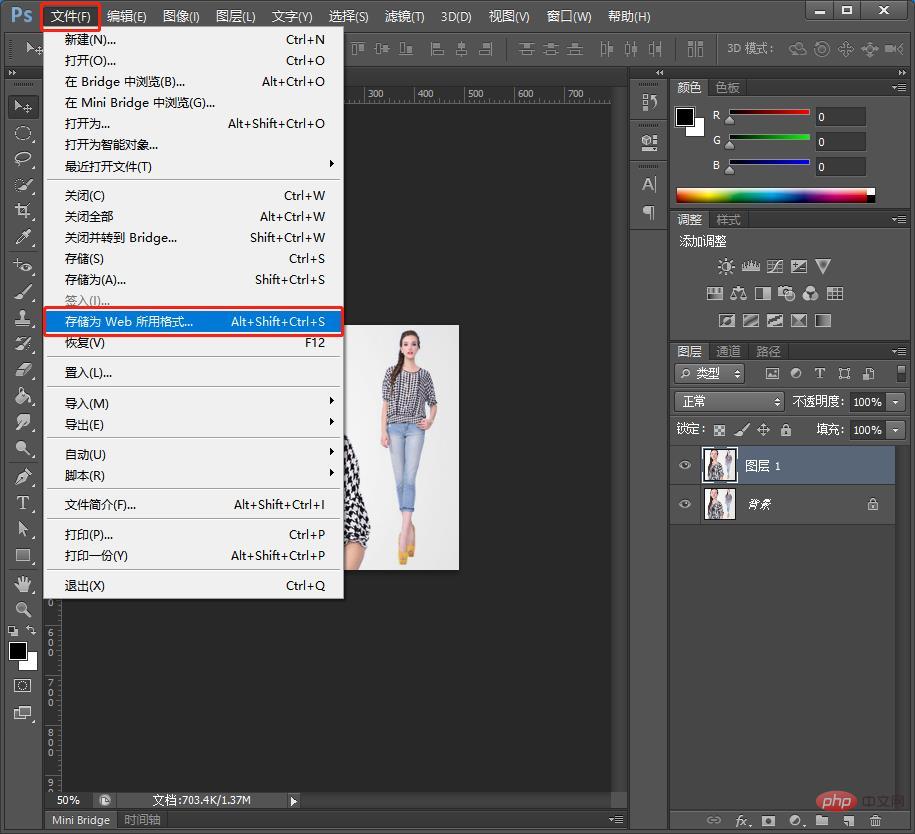Open the layer style fx menu
This screenshot has width=915, height=834.
pos(742,821)
